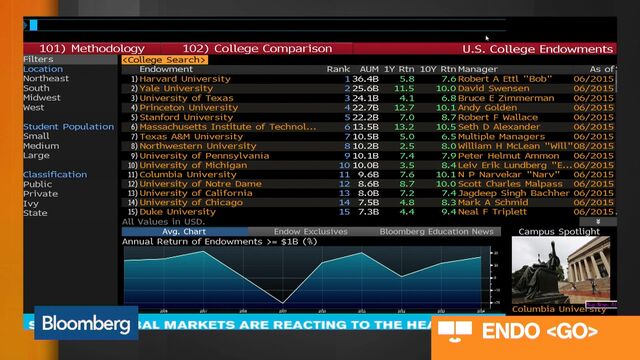Click the <College Search> field
Image resolution: width=640 pixels, height=360 pixels.
pyautogui.click(x=164, y=60)
